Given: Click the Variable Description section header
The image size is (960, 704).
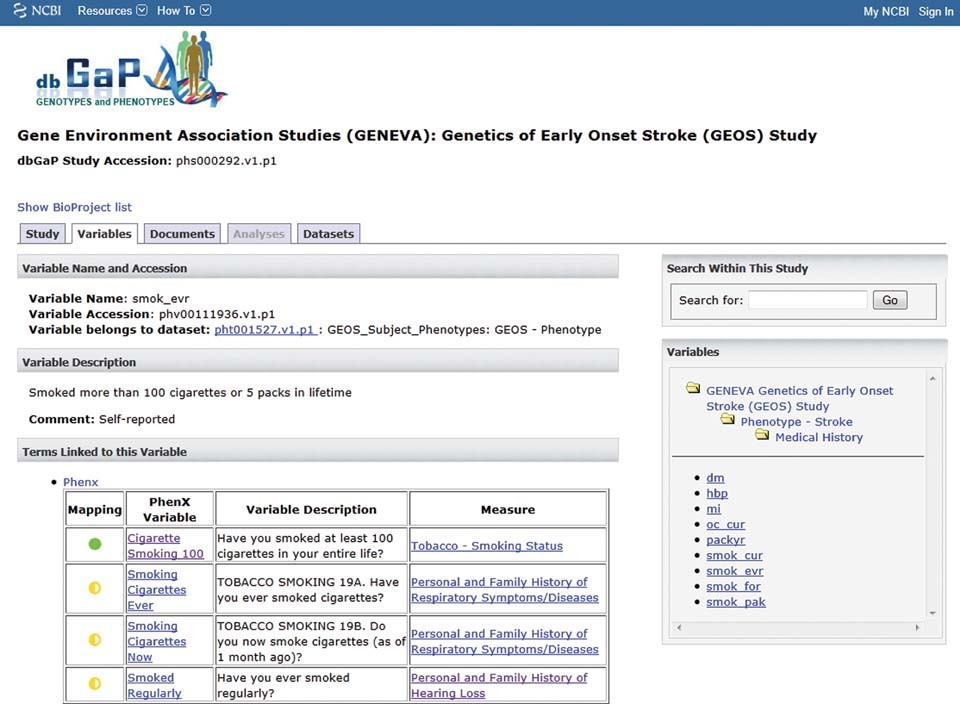Looking at the screenshot, I should coord(318,362).
